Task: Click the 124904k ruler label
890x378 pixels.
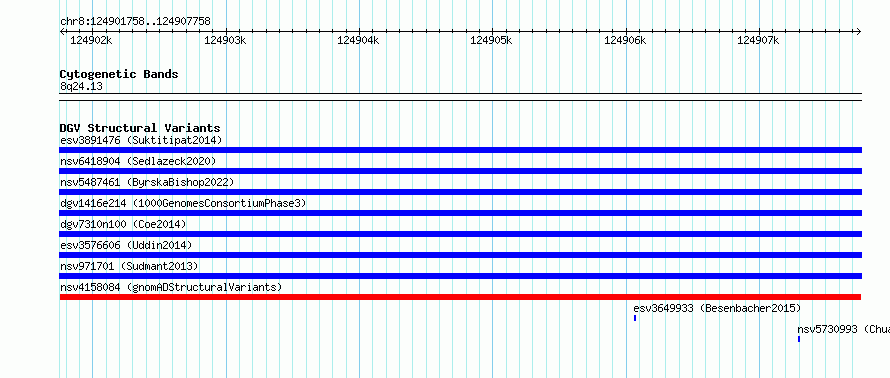Action: coord(358,40)
